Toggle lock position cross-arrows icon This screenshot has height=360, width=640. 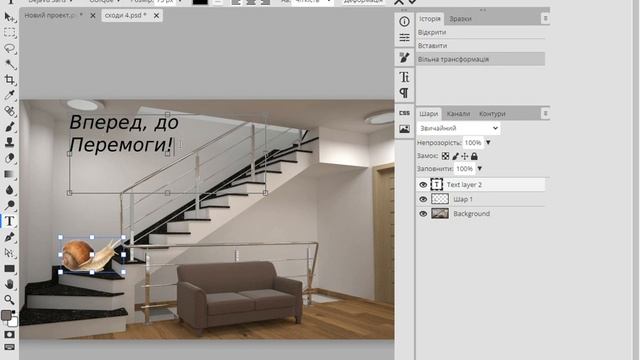(464, 156)
